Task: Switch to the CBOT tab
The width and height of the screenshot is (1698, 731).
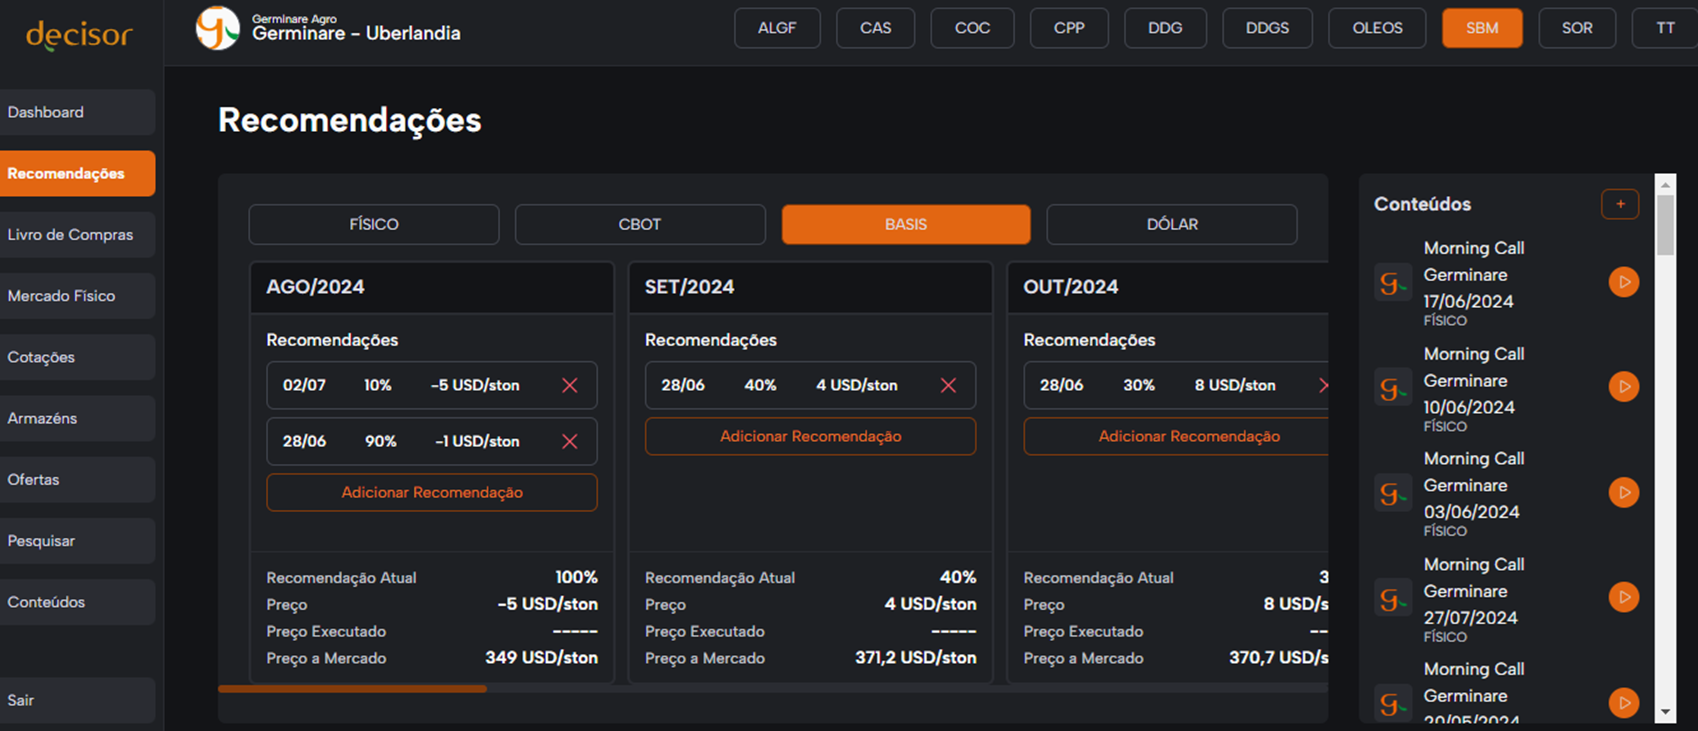Action: pyautogui.click(x=640, y=224)
